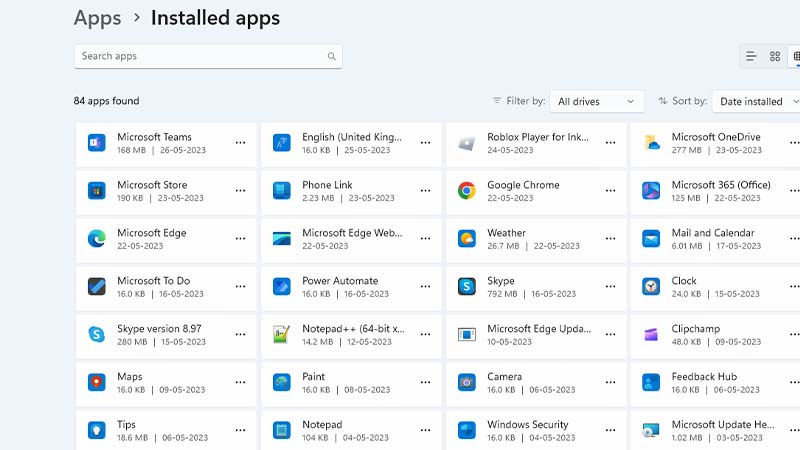The width and height of the screenshot is (800, 450).
Task: Click the Microsoft Edge WebView icon
Action: (282, 239)
